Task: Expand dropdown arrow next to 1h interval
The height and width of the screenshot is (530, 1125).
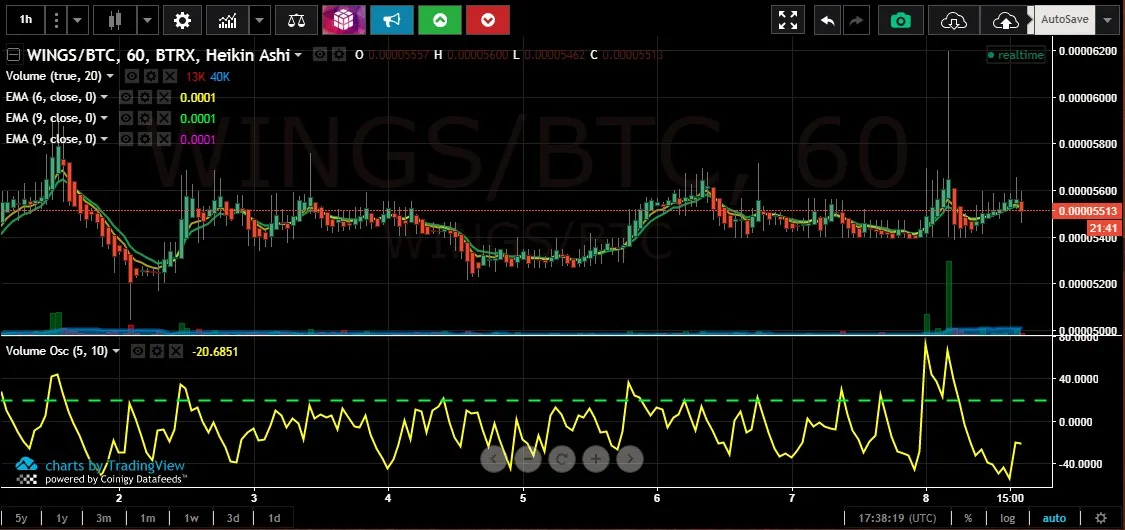Action: pyautogui.click(x=77, y=20)
